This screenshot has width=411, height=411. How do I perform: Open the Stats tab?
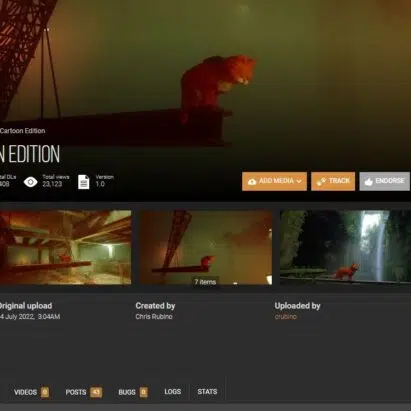coord(207,392)
